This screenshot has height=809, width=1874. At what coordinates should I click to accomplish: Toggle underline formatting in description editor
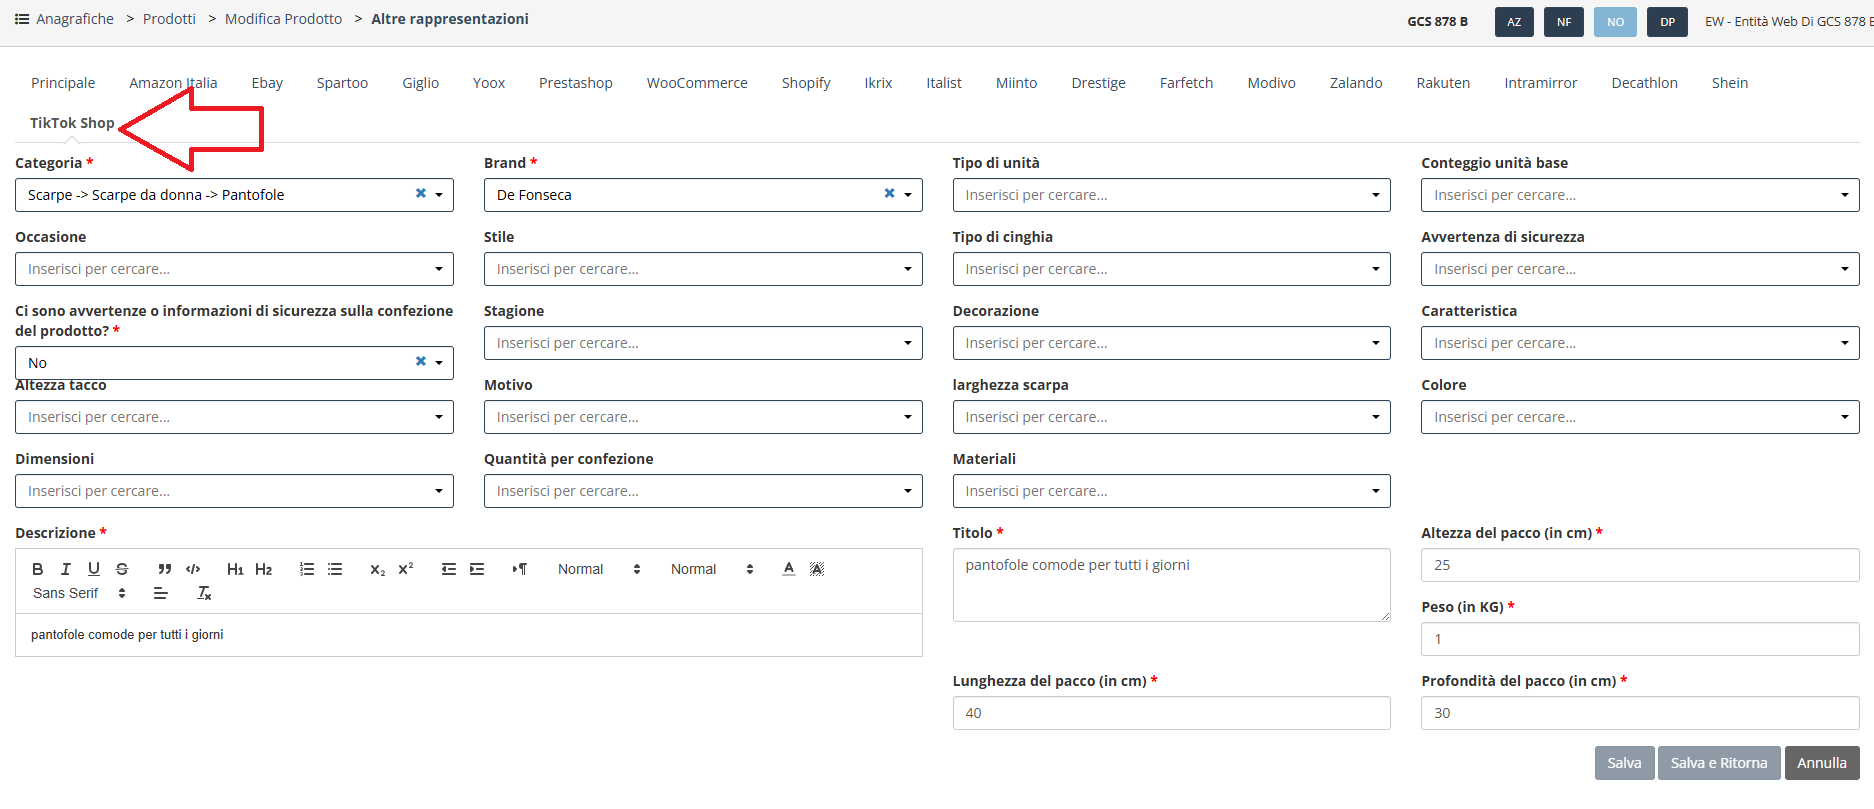coord(94,569)
